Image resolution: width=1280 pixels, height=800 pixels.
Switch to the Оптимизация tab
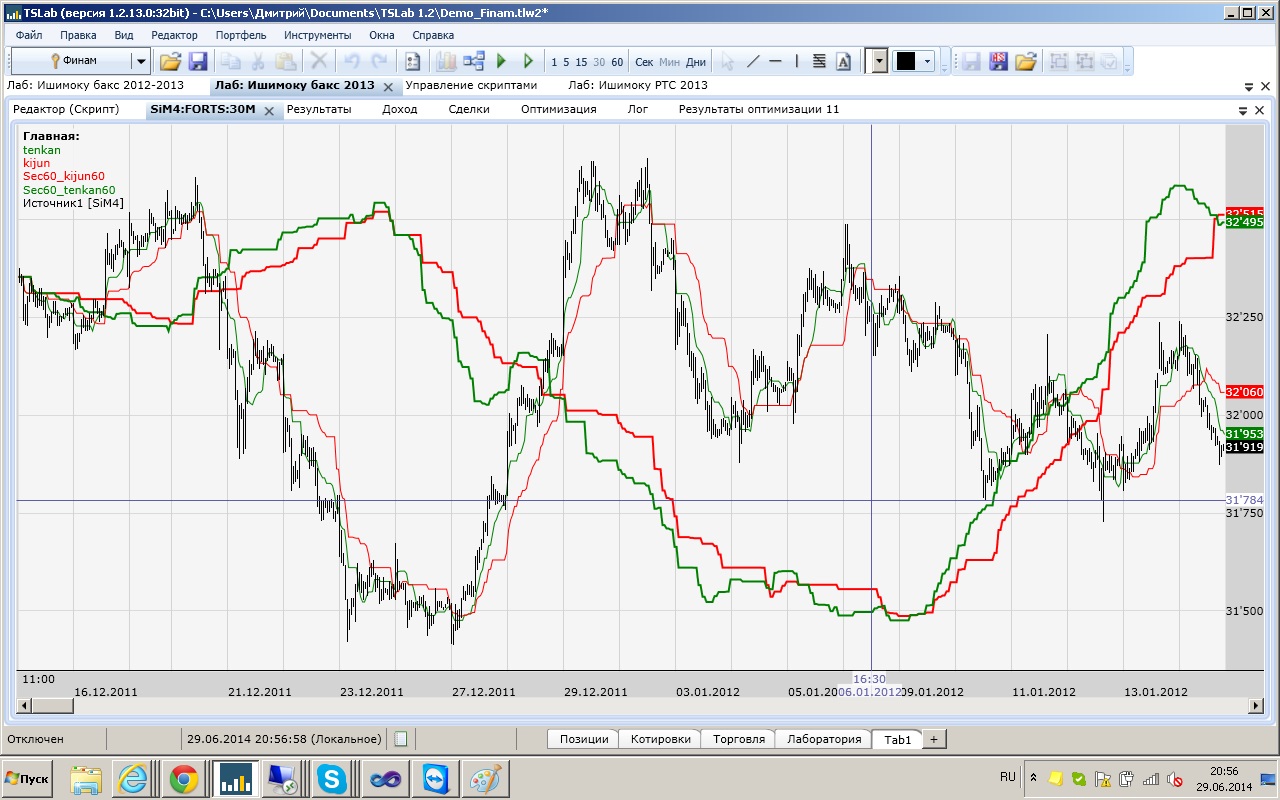(x=558, y=109)
